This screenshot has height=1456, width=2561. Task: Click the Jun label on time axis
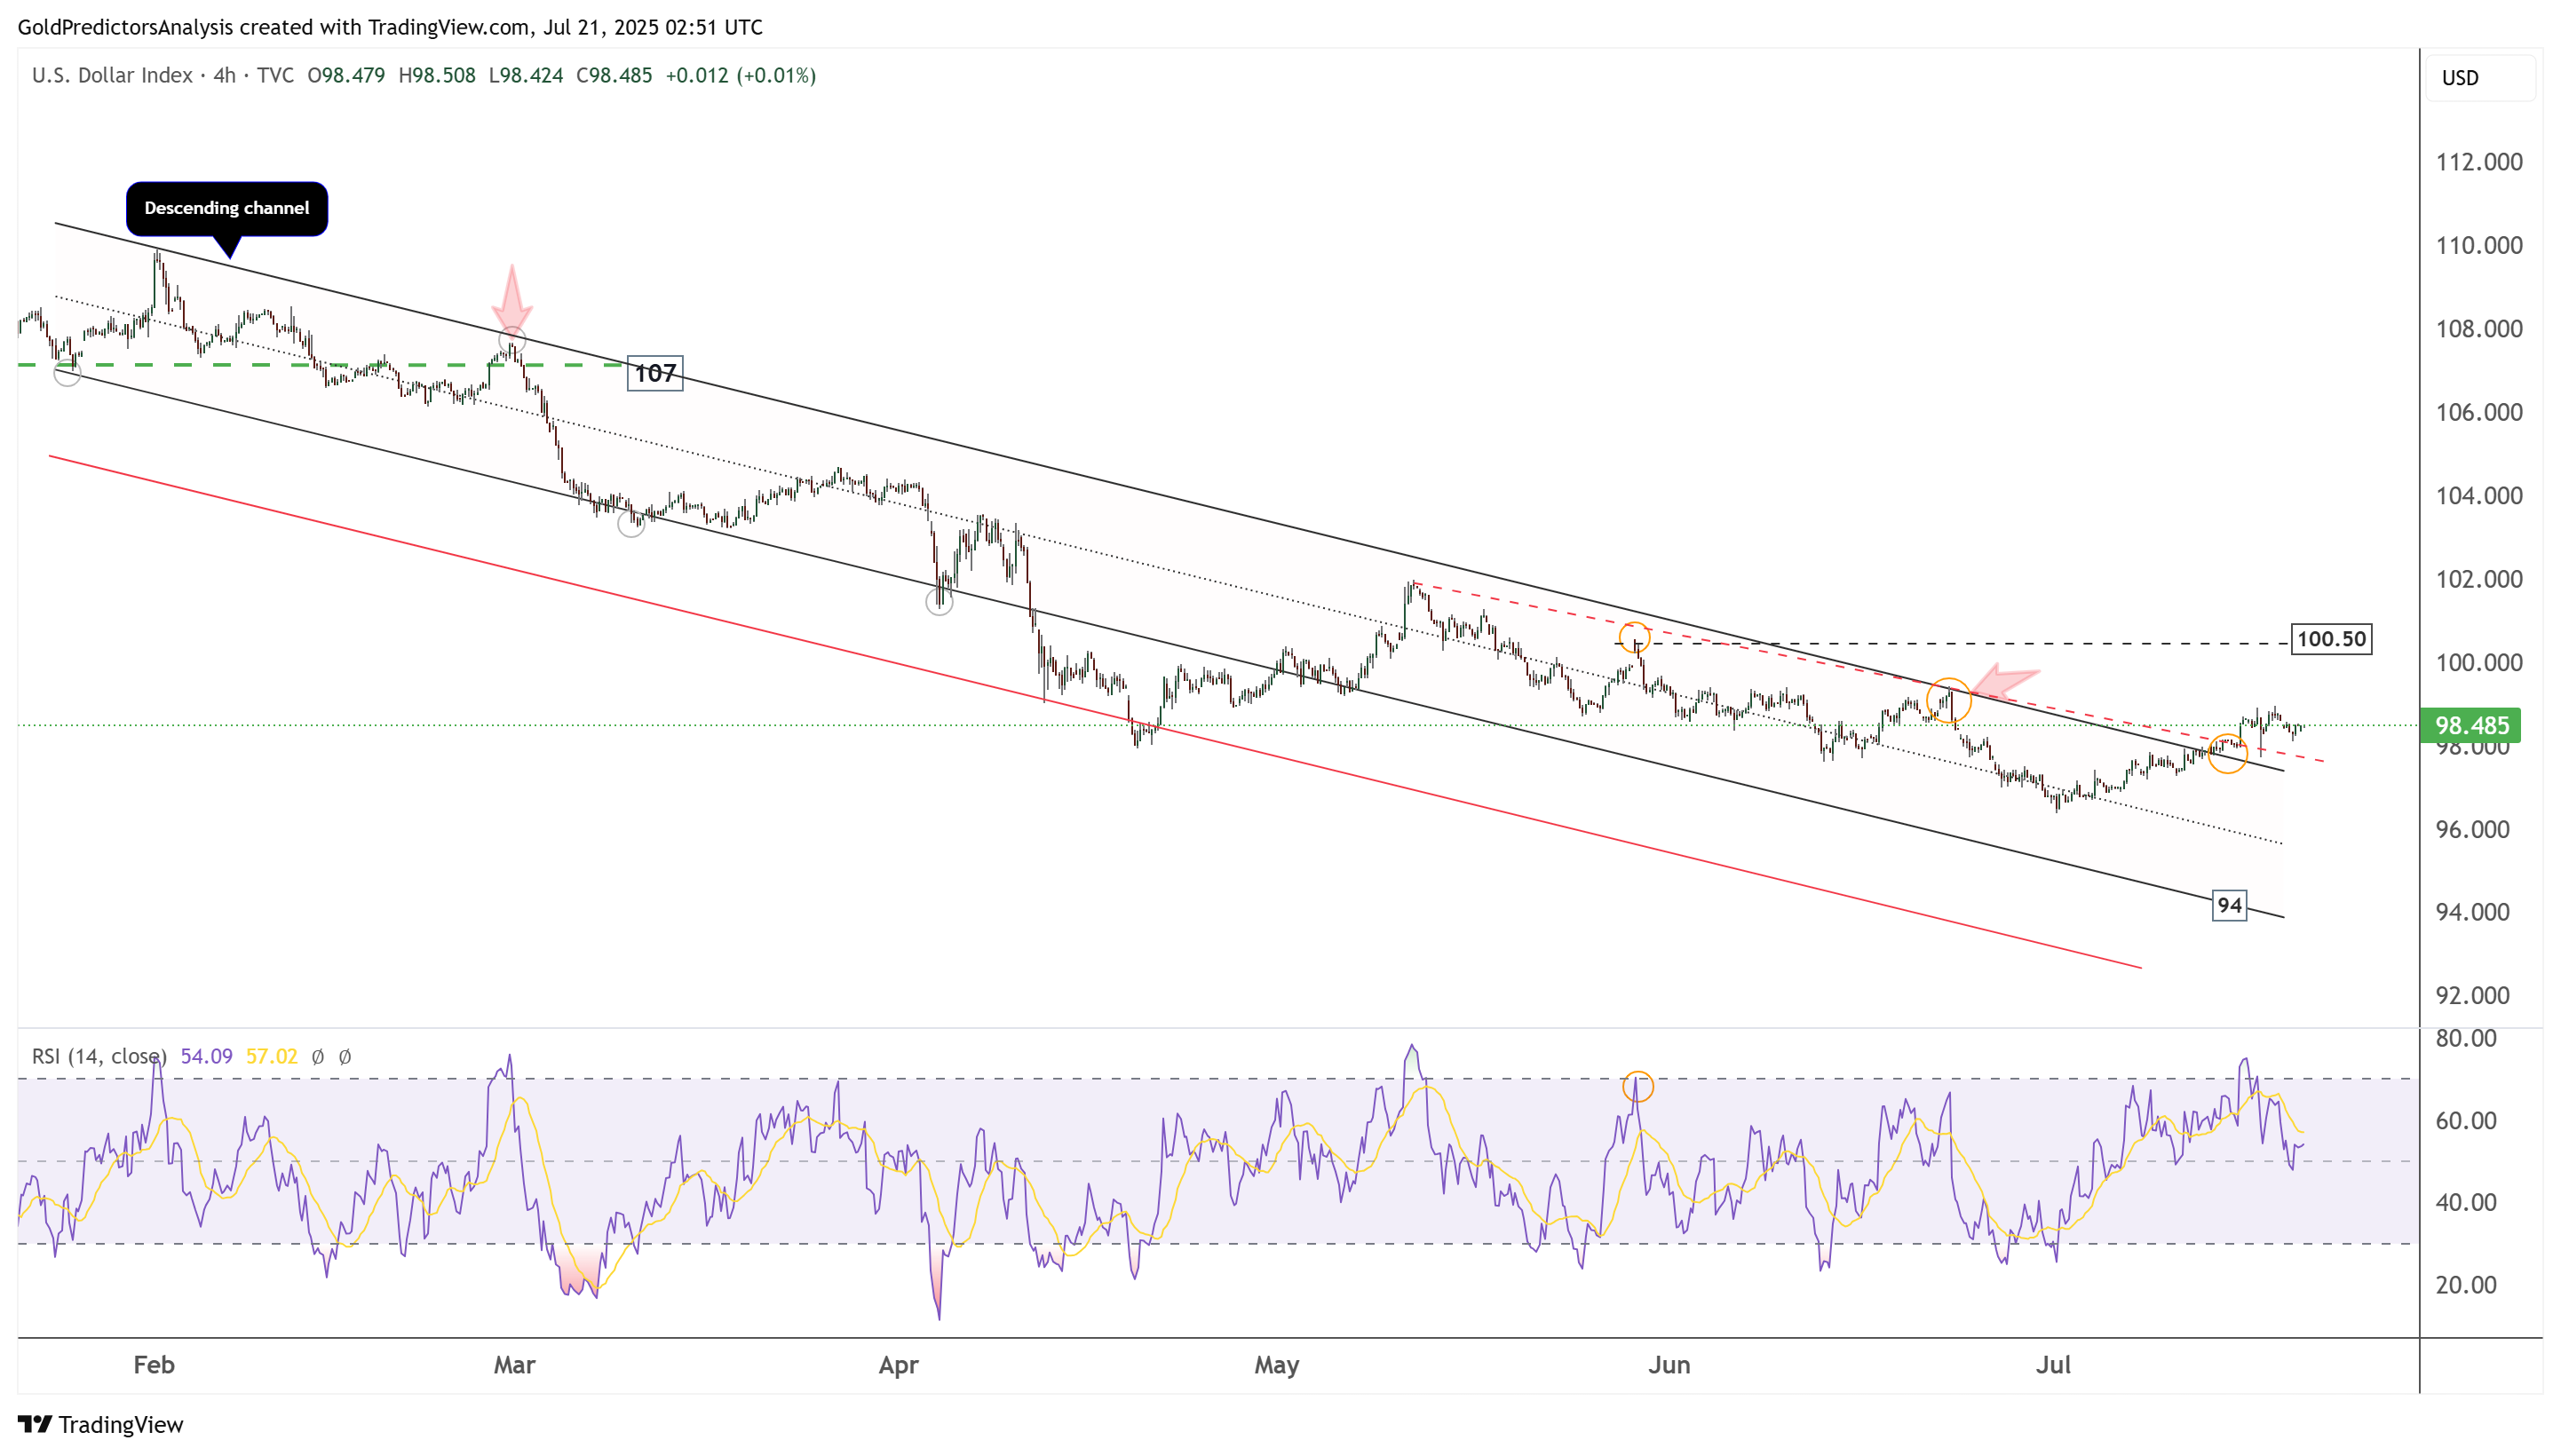tap(1669, 1365)
